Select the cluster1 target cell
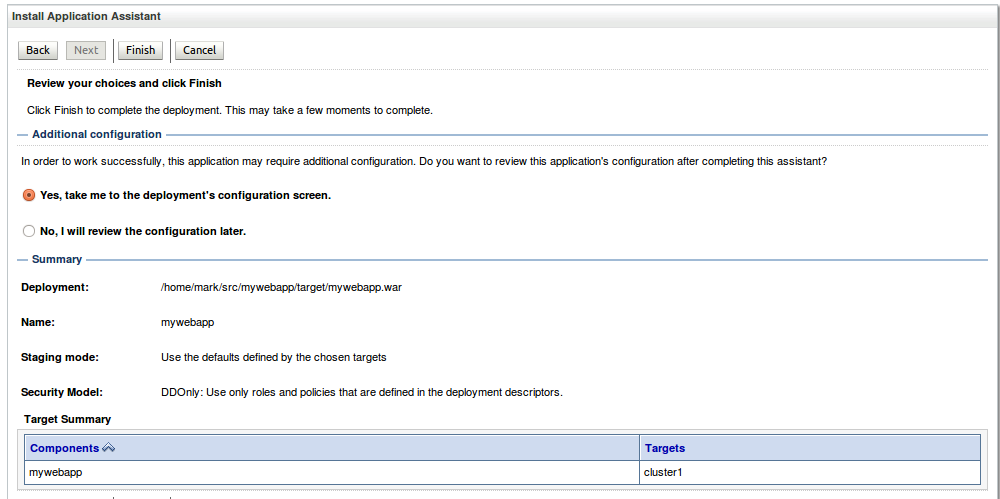The height and width of the screenshot is (499, 1000). pos(663,472)
